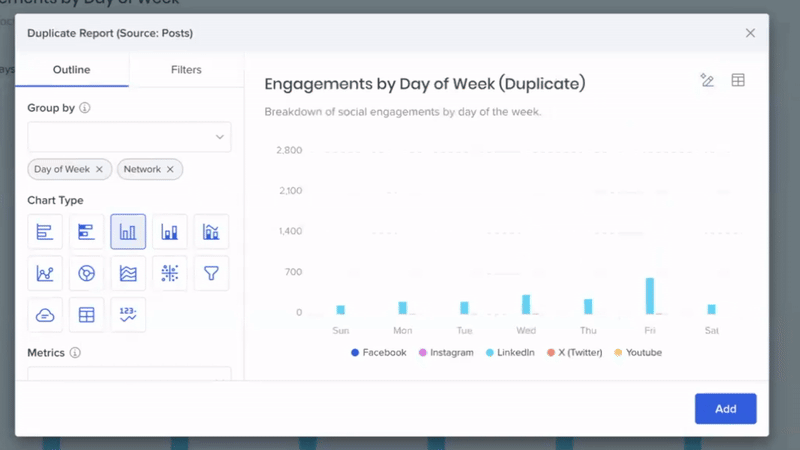This screenshot has height=450, width=800.
Task: Toggle LinkedIn series in chart legend
Action: pos(510,353)
